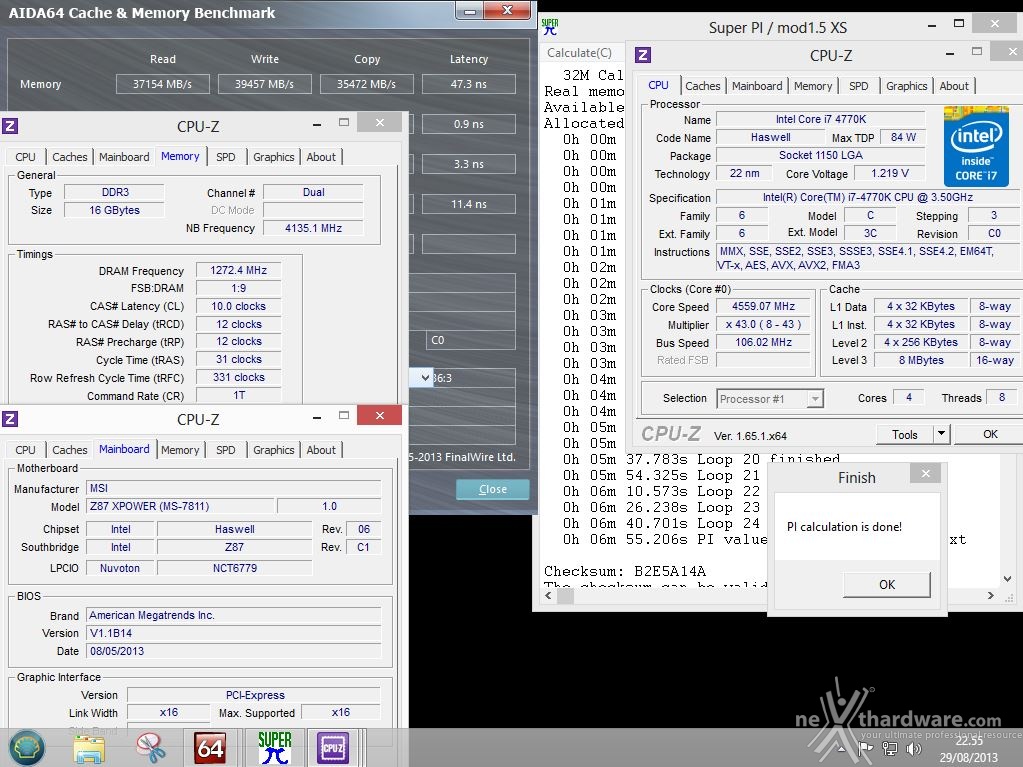Switch to About tab in CPU-Z CPU window
The width and height of the screenshot is (1023, 767).
click(x=954, y=86)
